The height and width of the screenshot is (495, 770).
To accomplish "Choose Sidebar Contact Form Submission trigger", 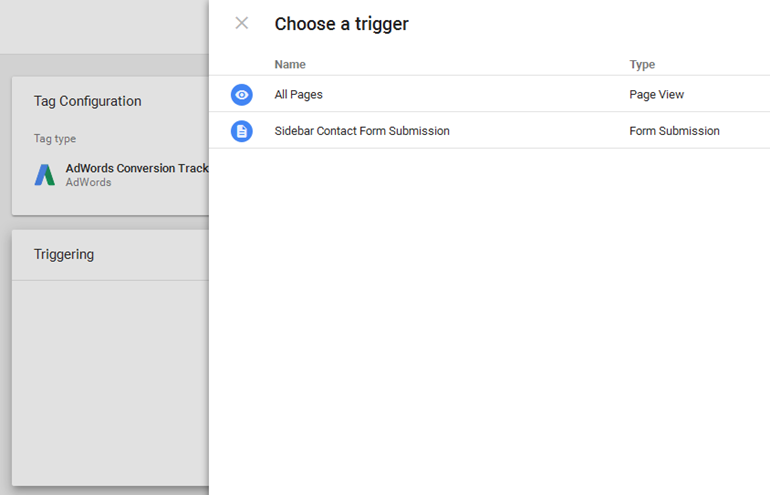I will coord(361,131).
